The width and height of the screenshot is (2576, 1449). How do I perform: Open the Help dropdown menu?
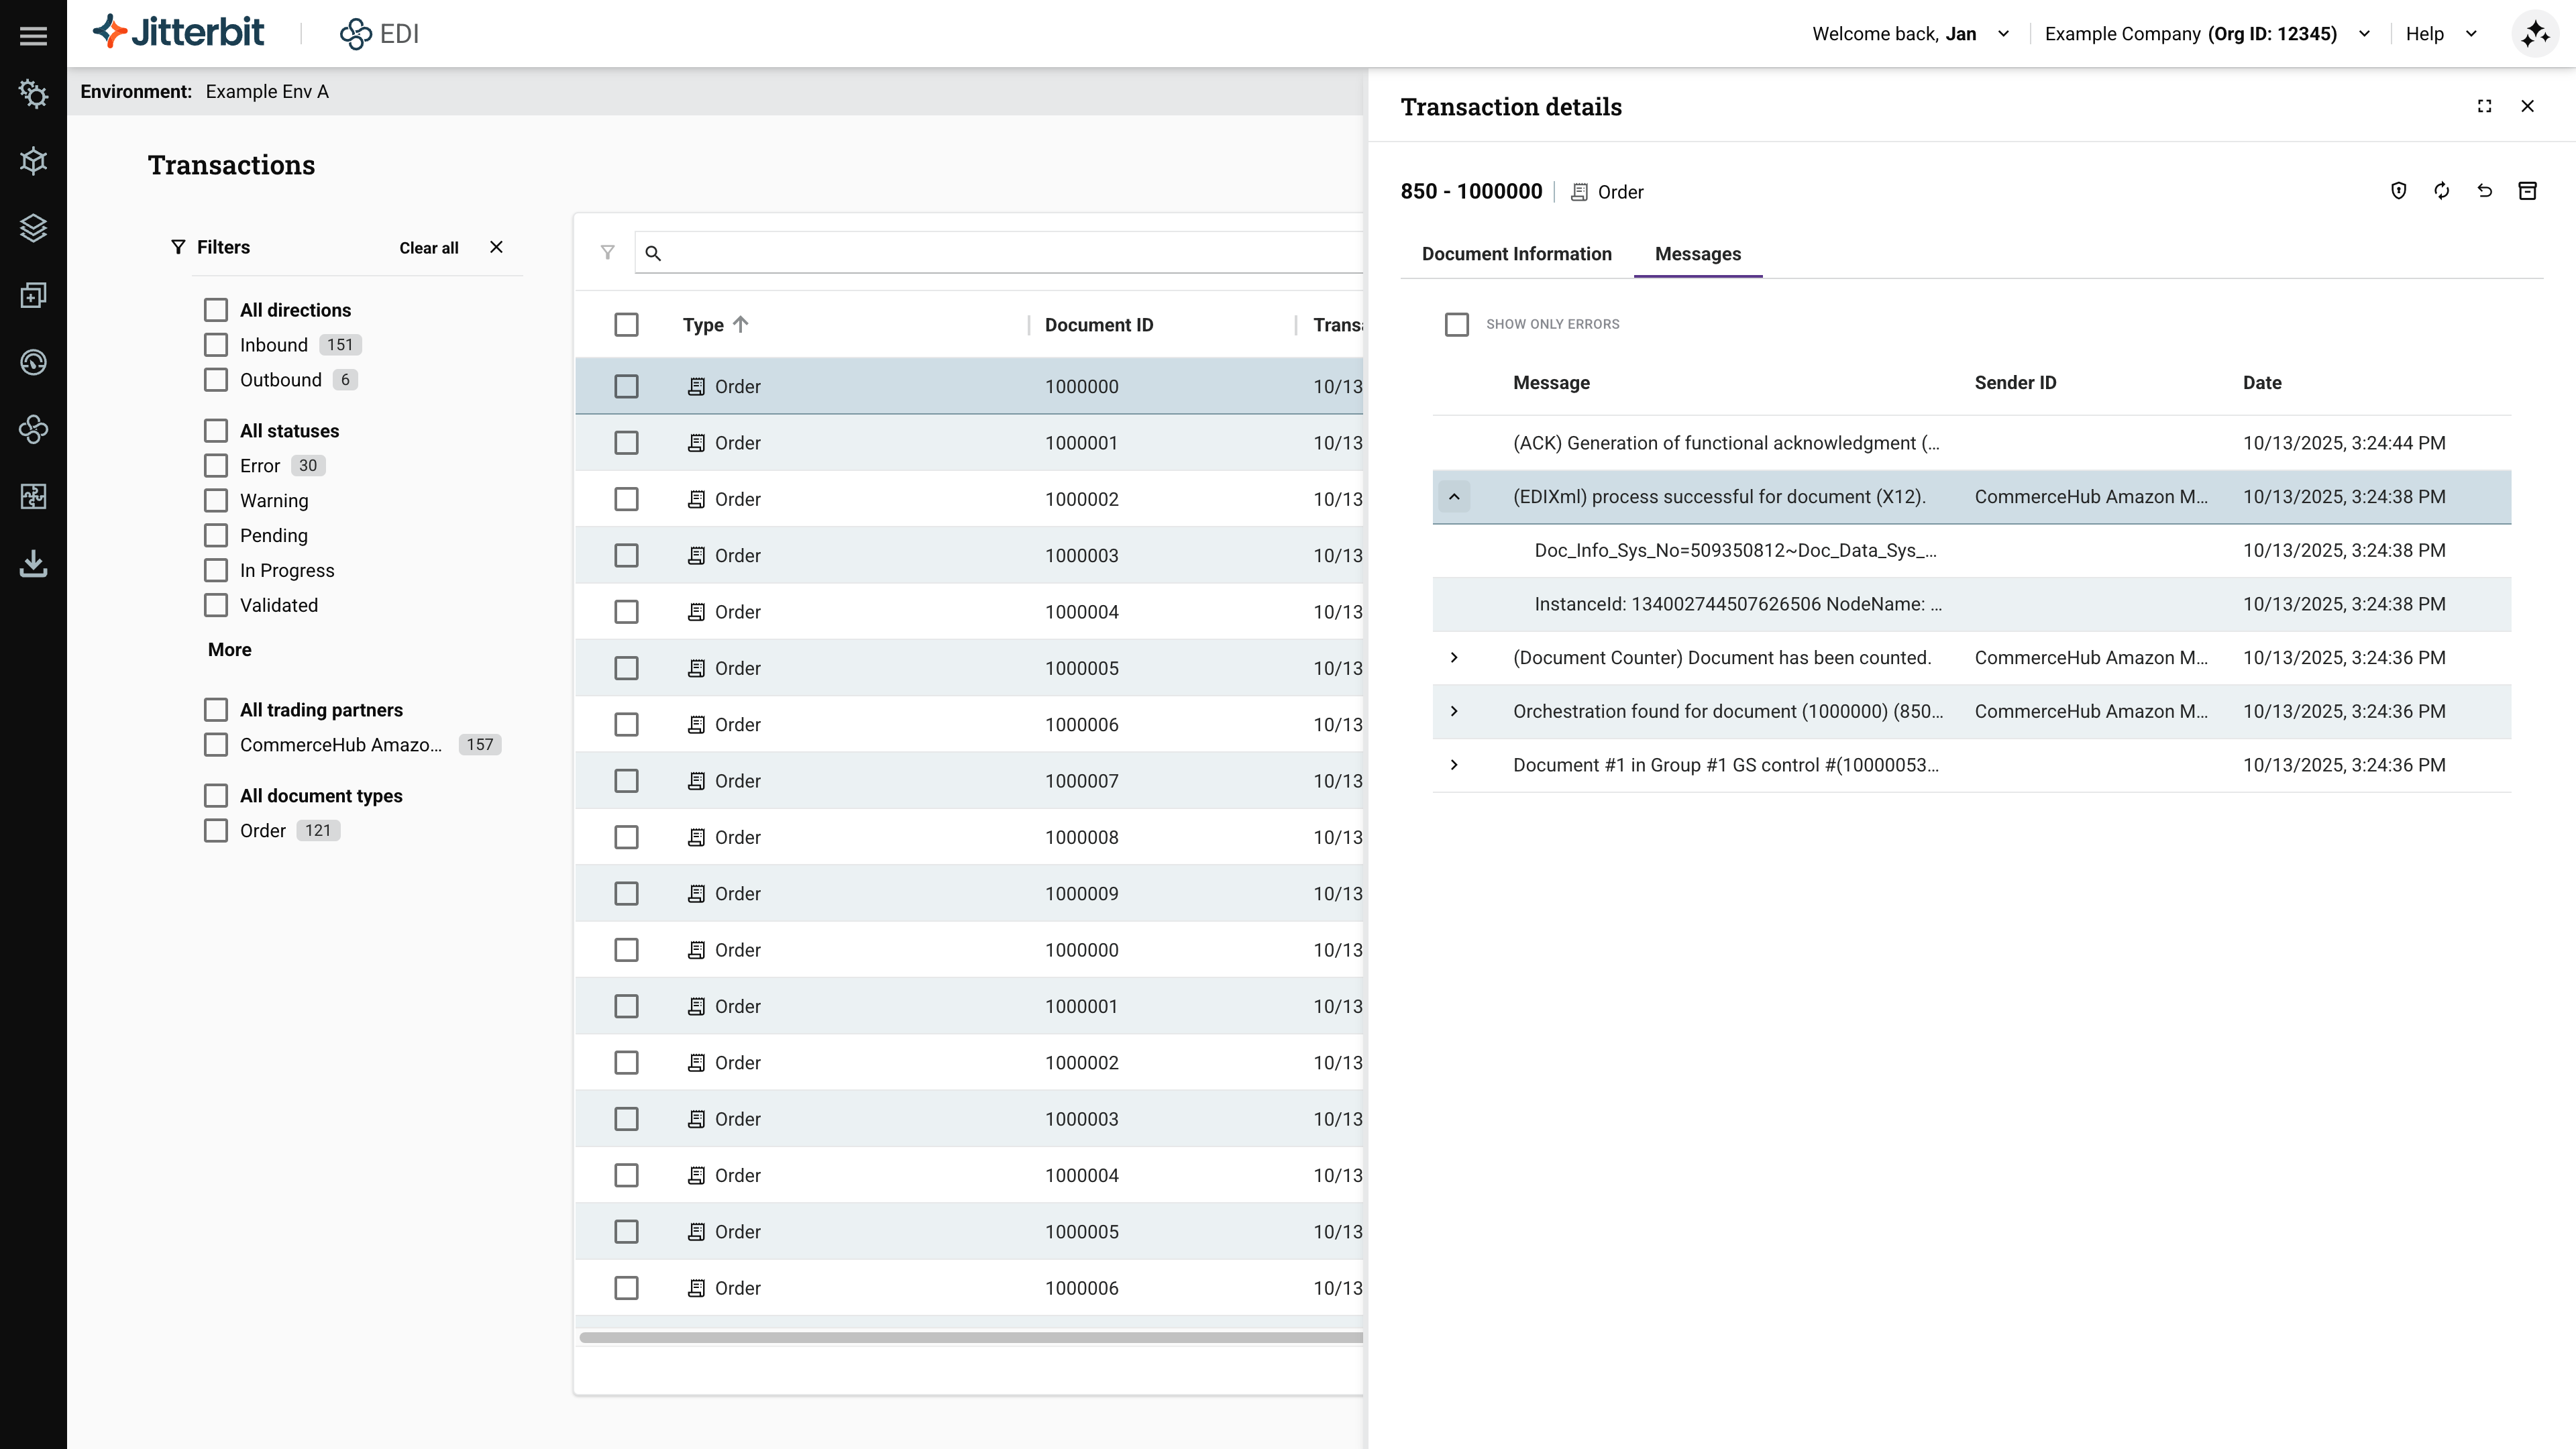2440,34
